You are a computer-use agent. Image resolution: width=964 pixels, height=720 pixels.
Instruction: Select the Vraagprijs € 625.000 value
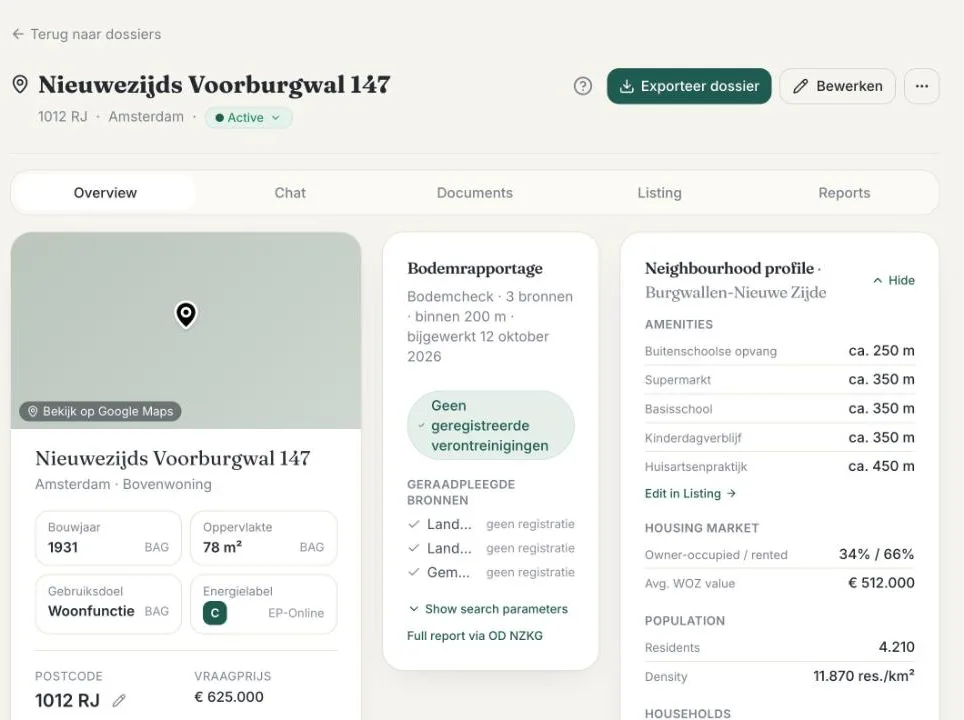pos(229,697)
